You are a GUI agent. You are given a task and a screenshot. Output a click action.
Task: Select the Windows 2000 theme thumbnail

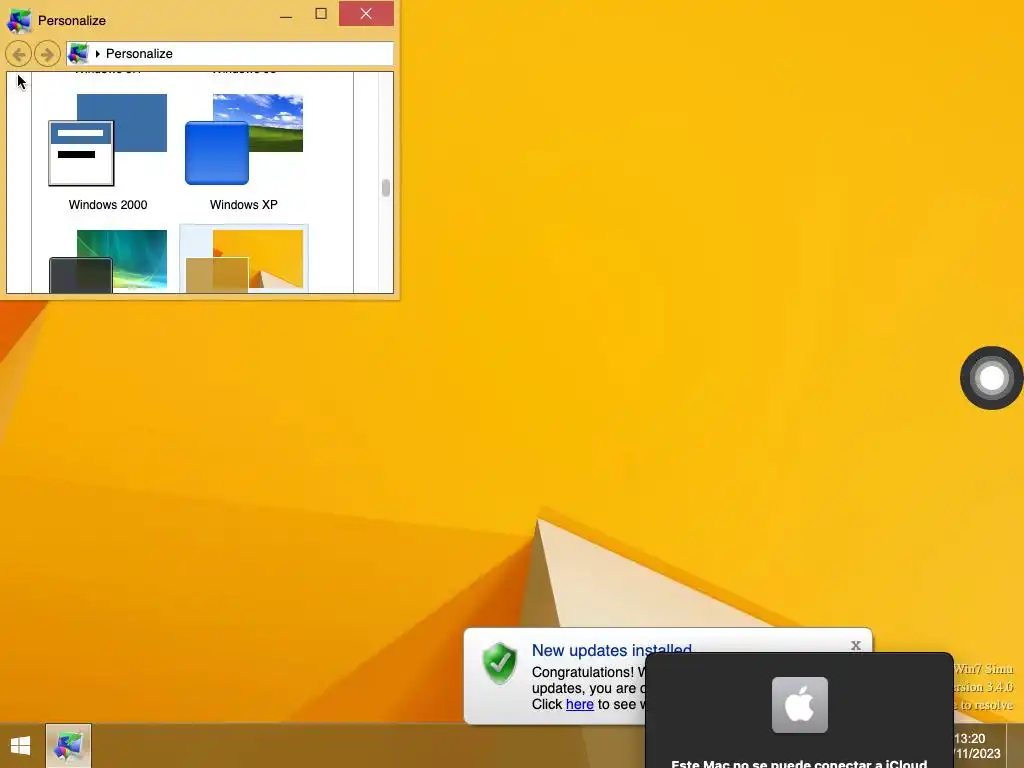pos(108,140)
